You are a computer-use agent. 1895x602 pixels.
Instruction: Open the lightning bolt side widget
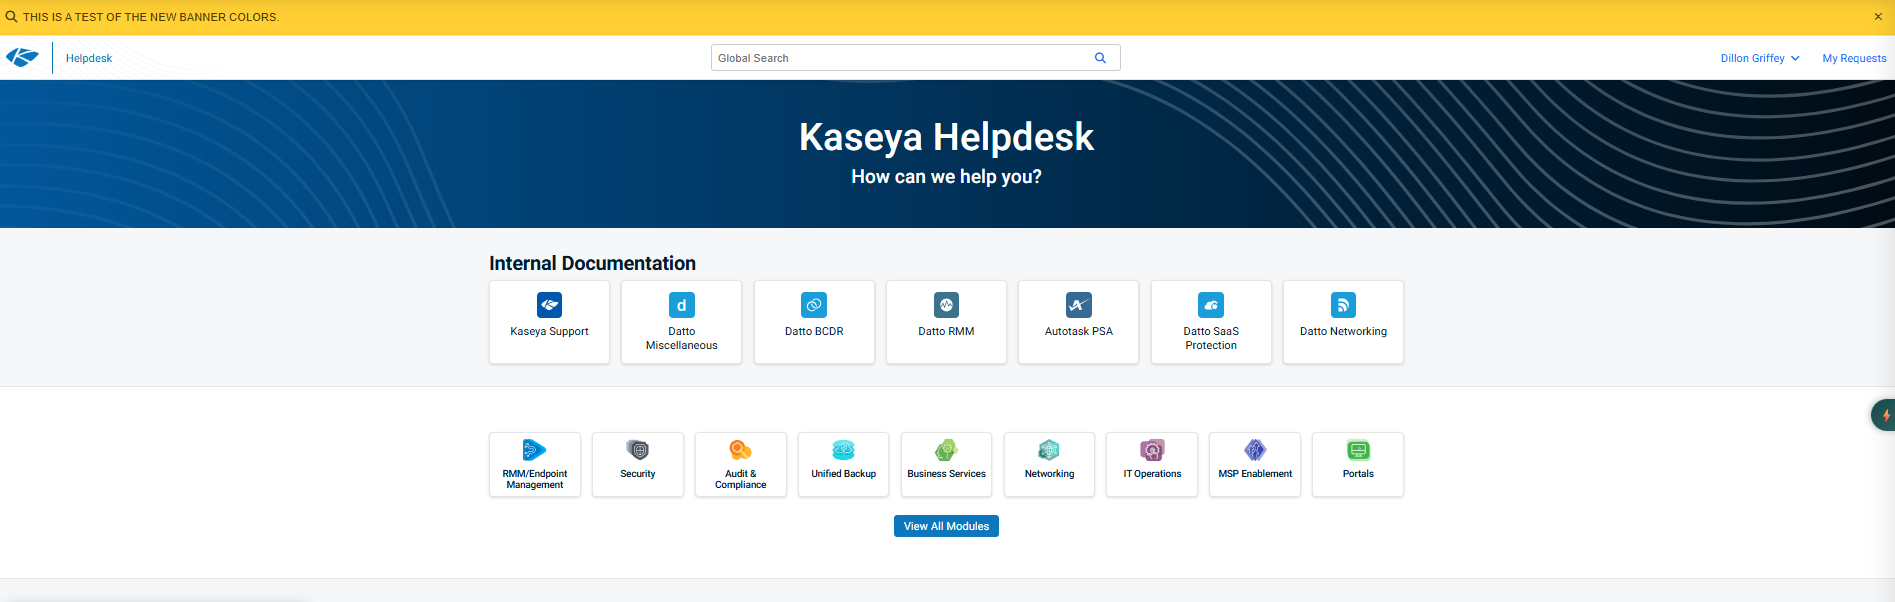1884,415
